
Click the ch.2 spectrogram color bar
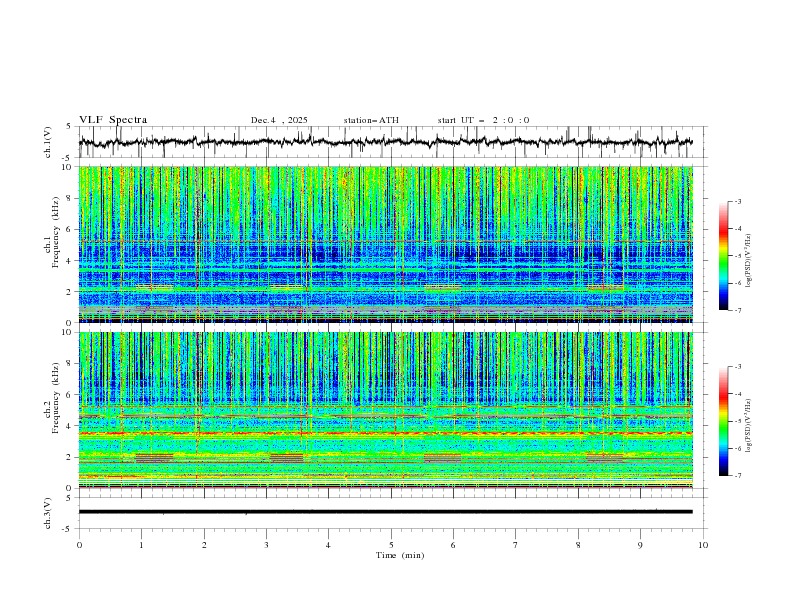pyautogui.click(x=723, y=421)
